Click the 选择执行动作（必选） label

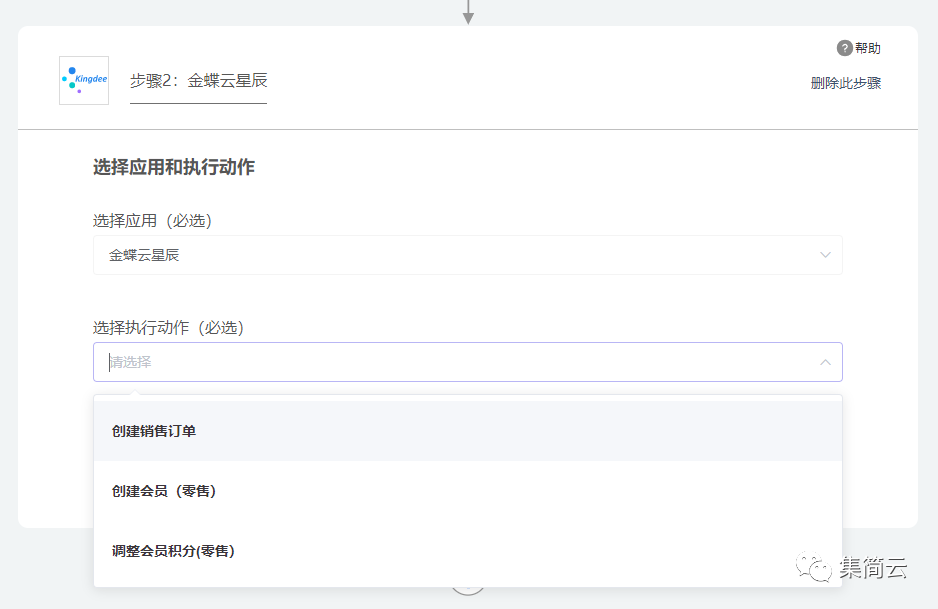point(169,328)
